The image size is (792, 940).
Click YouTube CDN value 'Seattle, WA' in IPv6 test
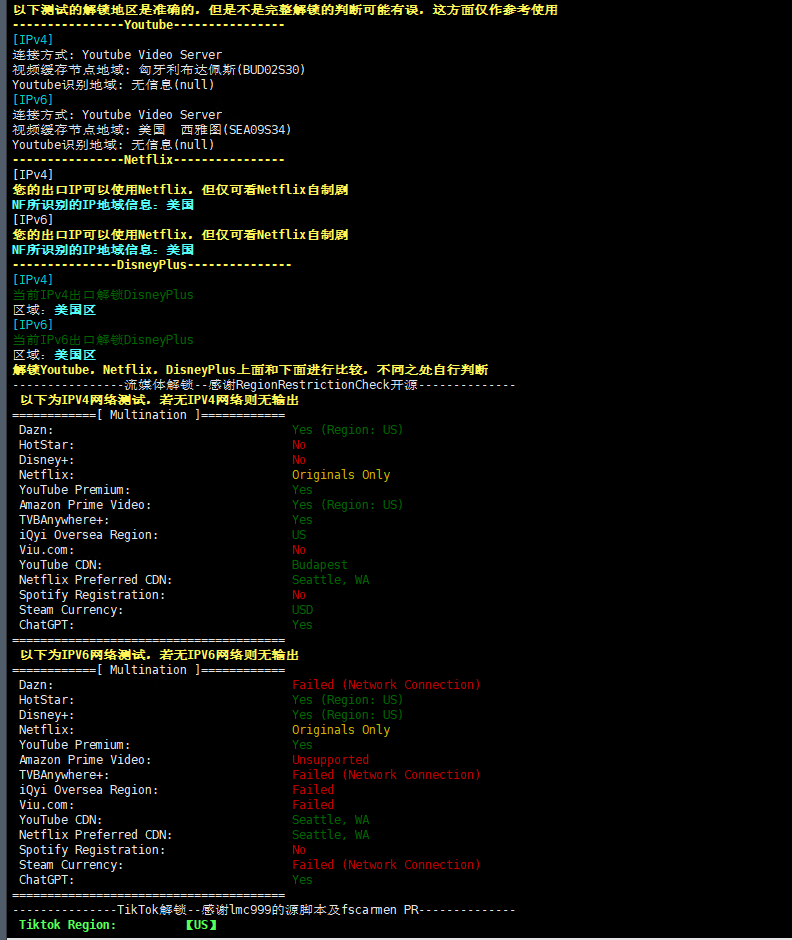point(330,820)
